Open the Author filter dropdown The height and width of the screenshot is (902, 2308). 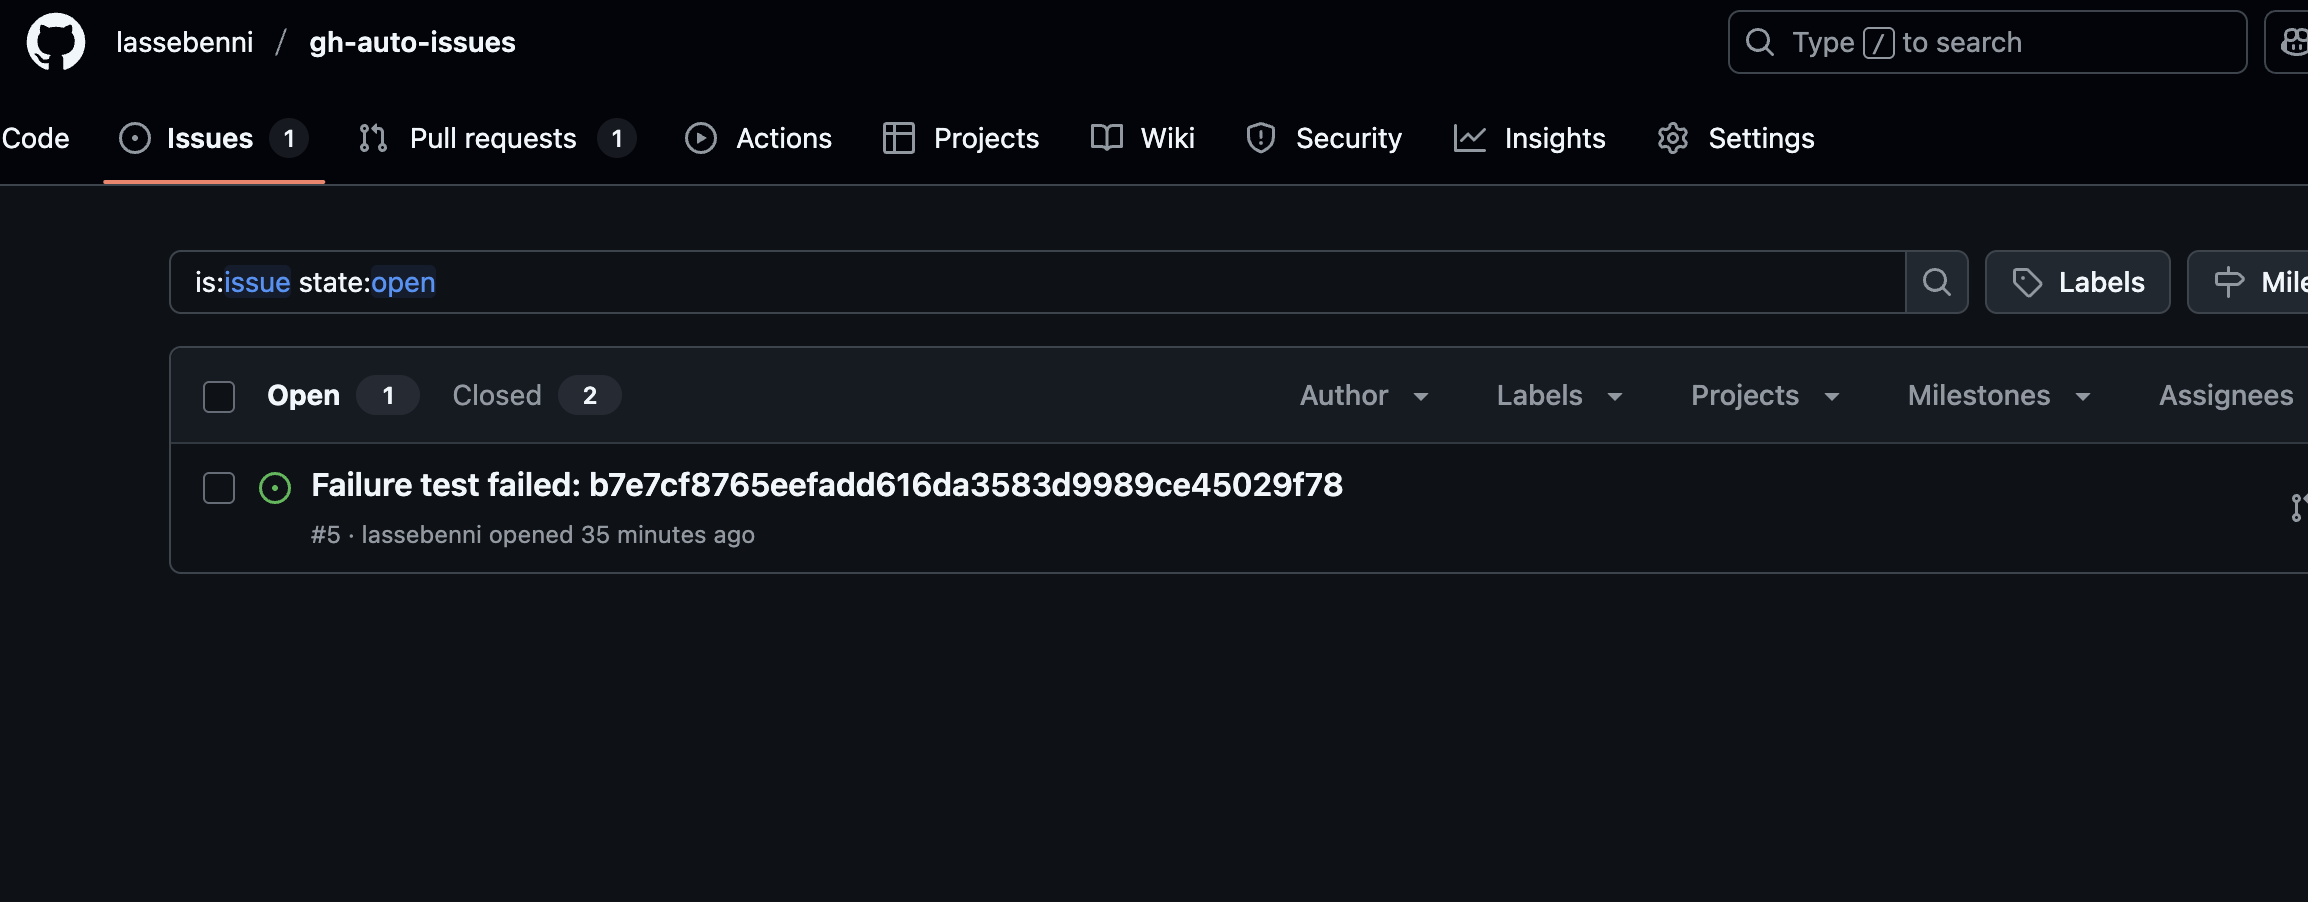1364,396
